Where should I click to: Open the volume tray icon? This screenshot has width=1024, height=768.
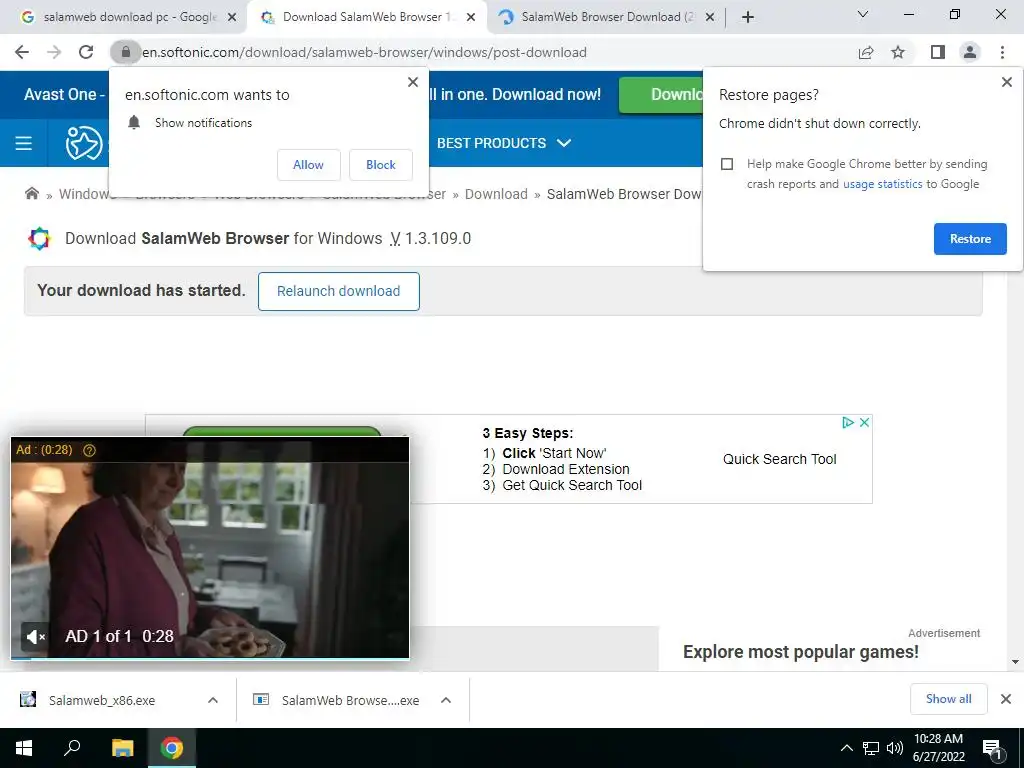coord(895,748)
